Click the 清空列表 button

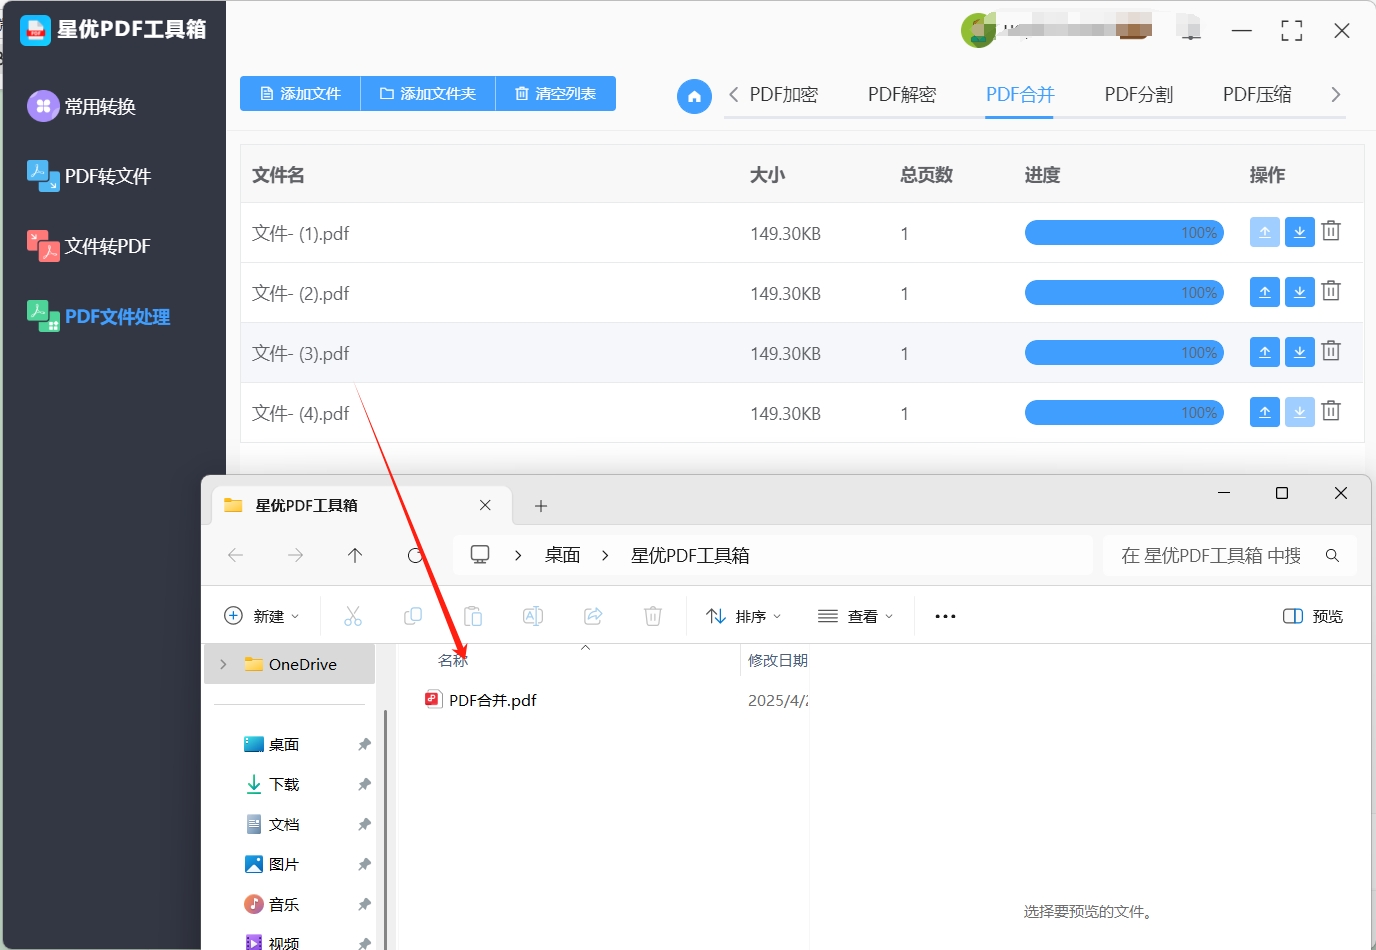556,93
